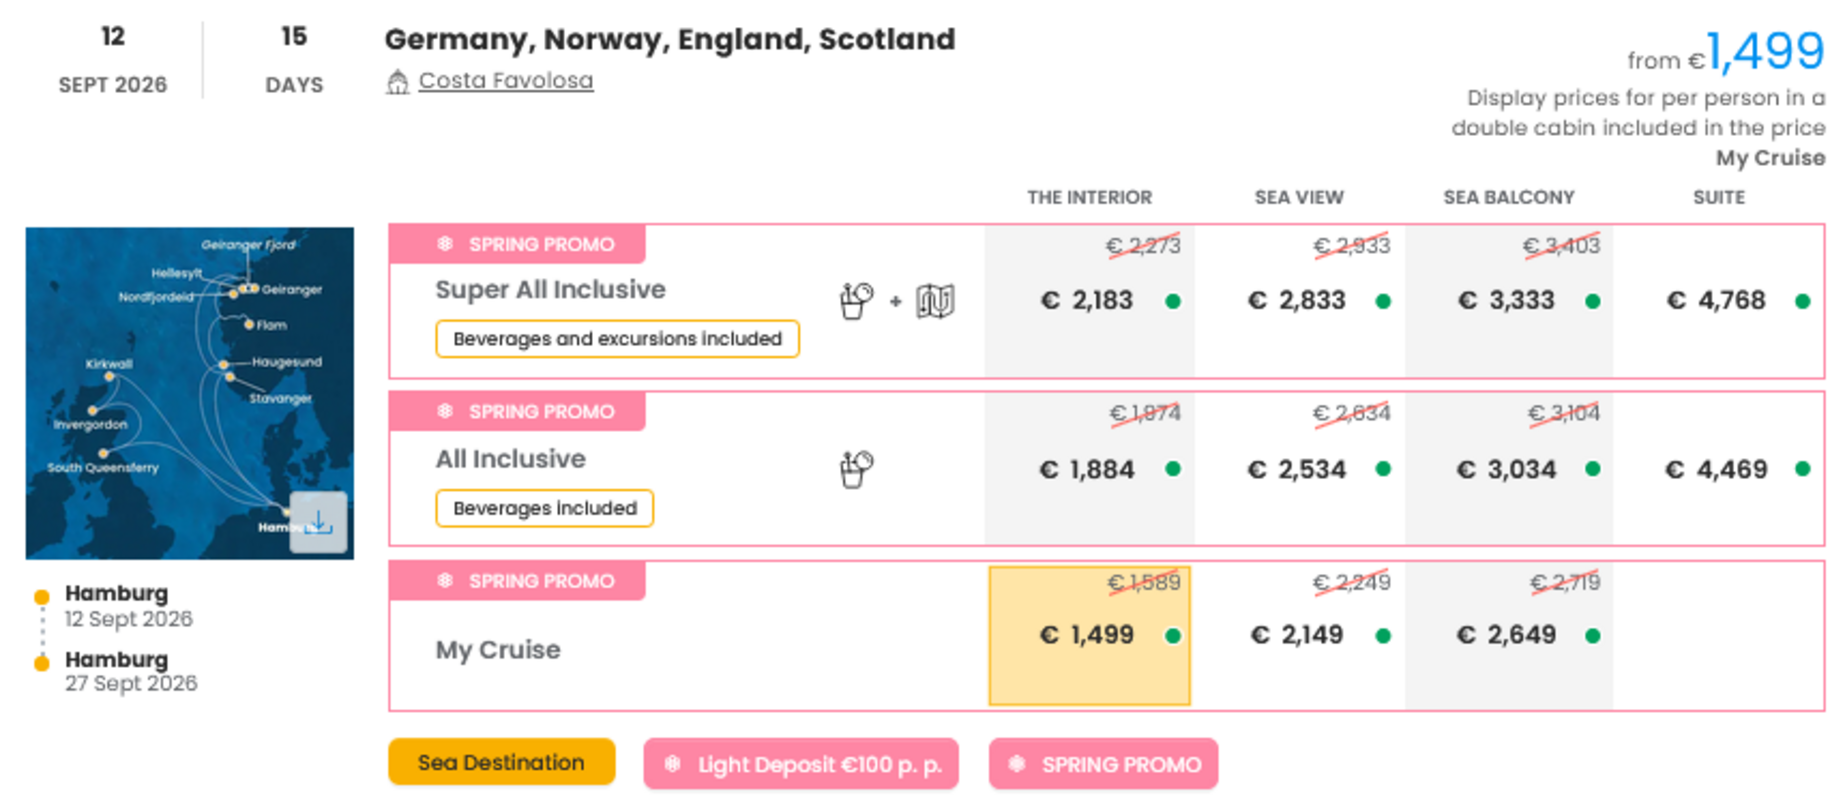This screenshot has height=800, width=1845.
Task: Pick My Cruise sea view €2,149
Action: pos(1298,635)
